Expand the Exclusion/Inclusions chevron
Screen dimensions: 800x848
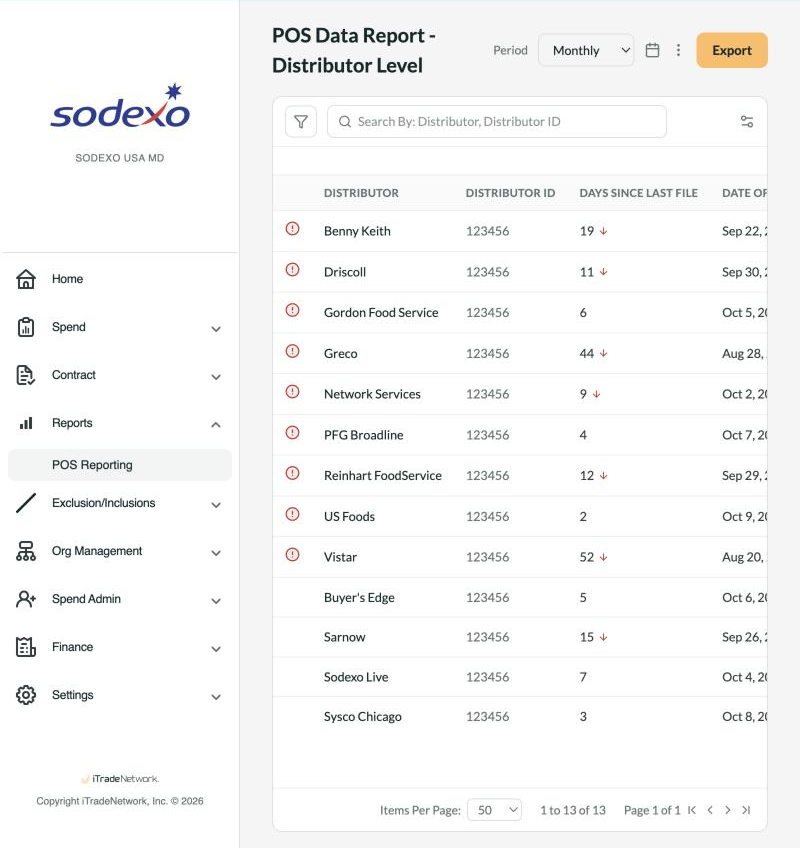(216, 505)
